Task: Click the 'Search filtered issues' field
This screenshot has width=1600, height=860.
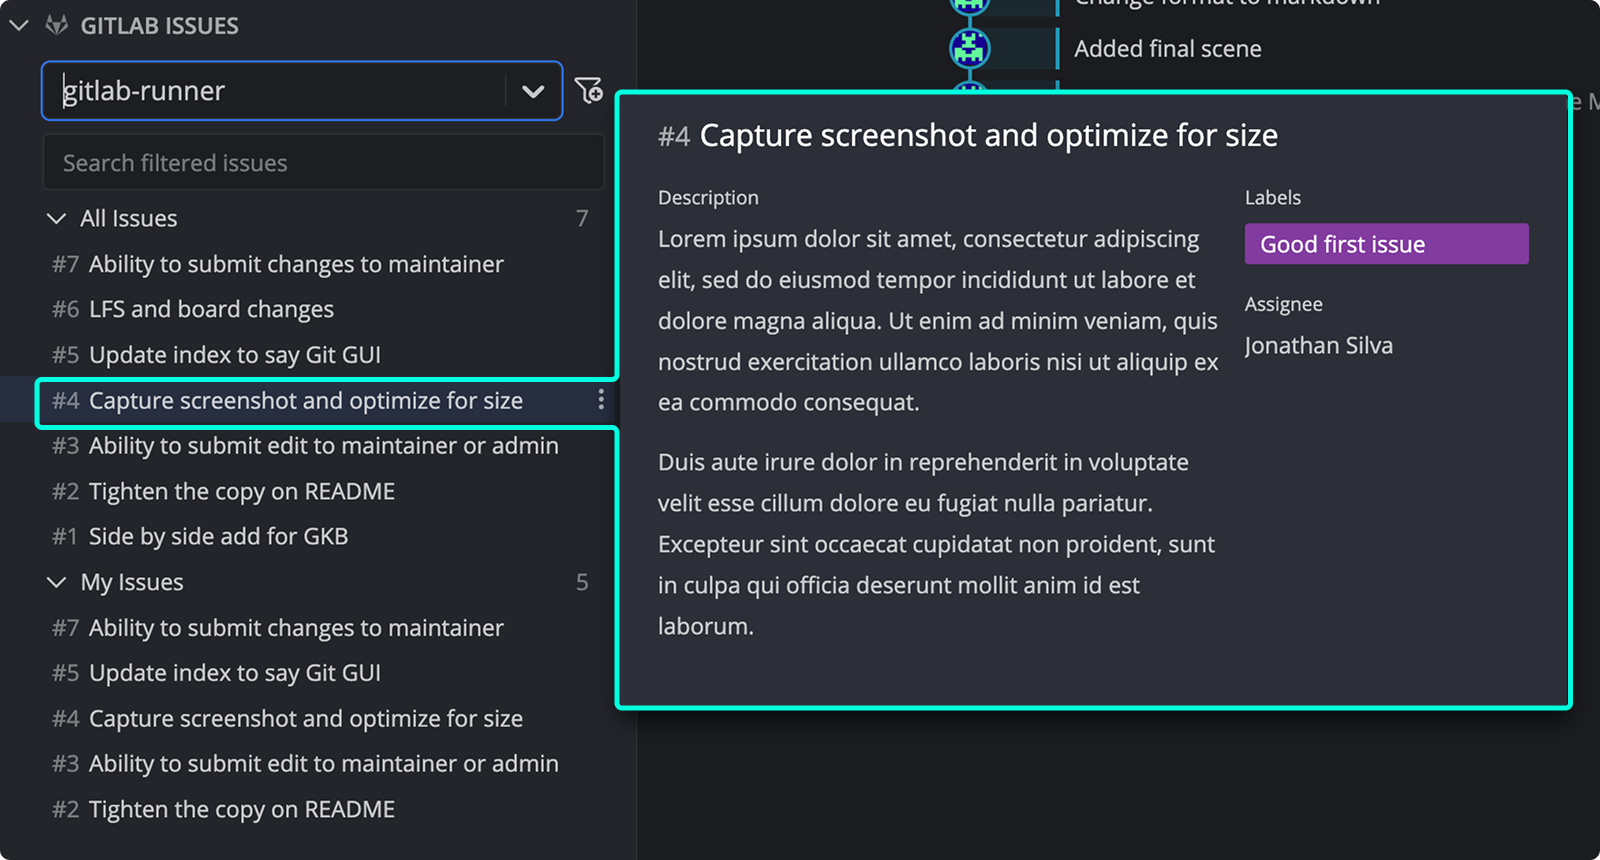Action: [x=322, y=162]
